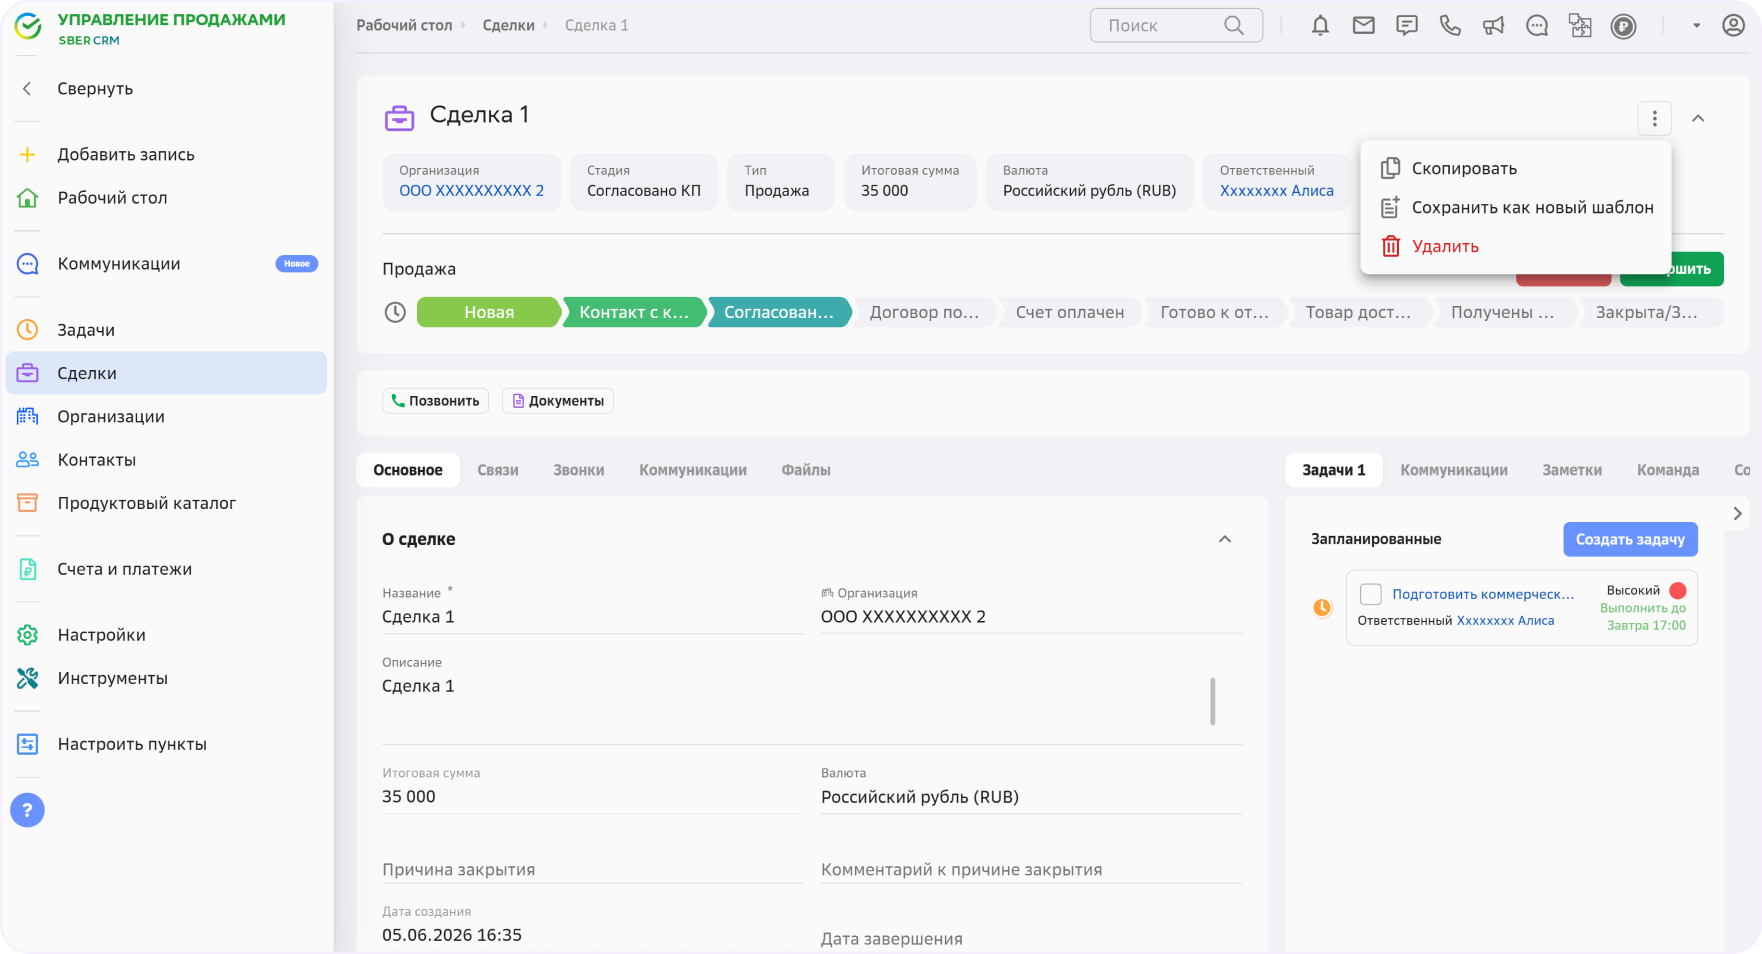Open Контакты in the sidebar
Screen dimensions: 1762x954
[166, 460]
